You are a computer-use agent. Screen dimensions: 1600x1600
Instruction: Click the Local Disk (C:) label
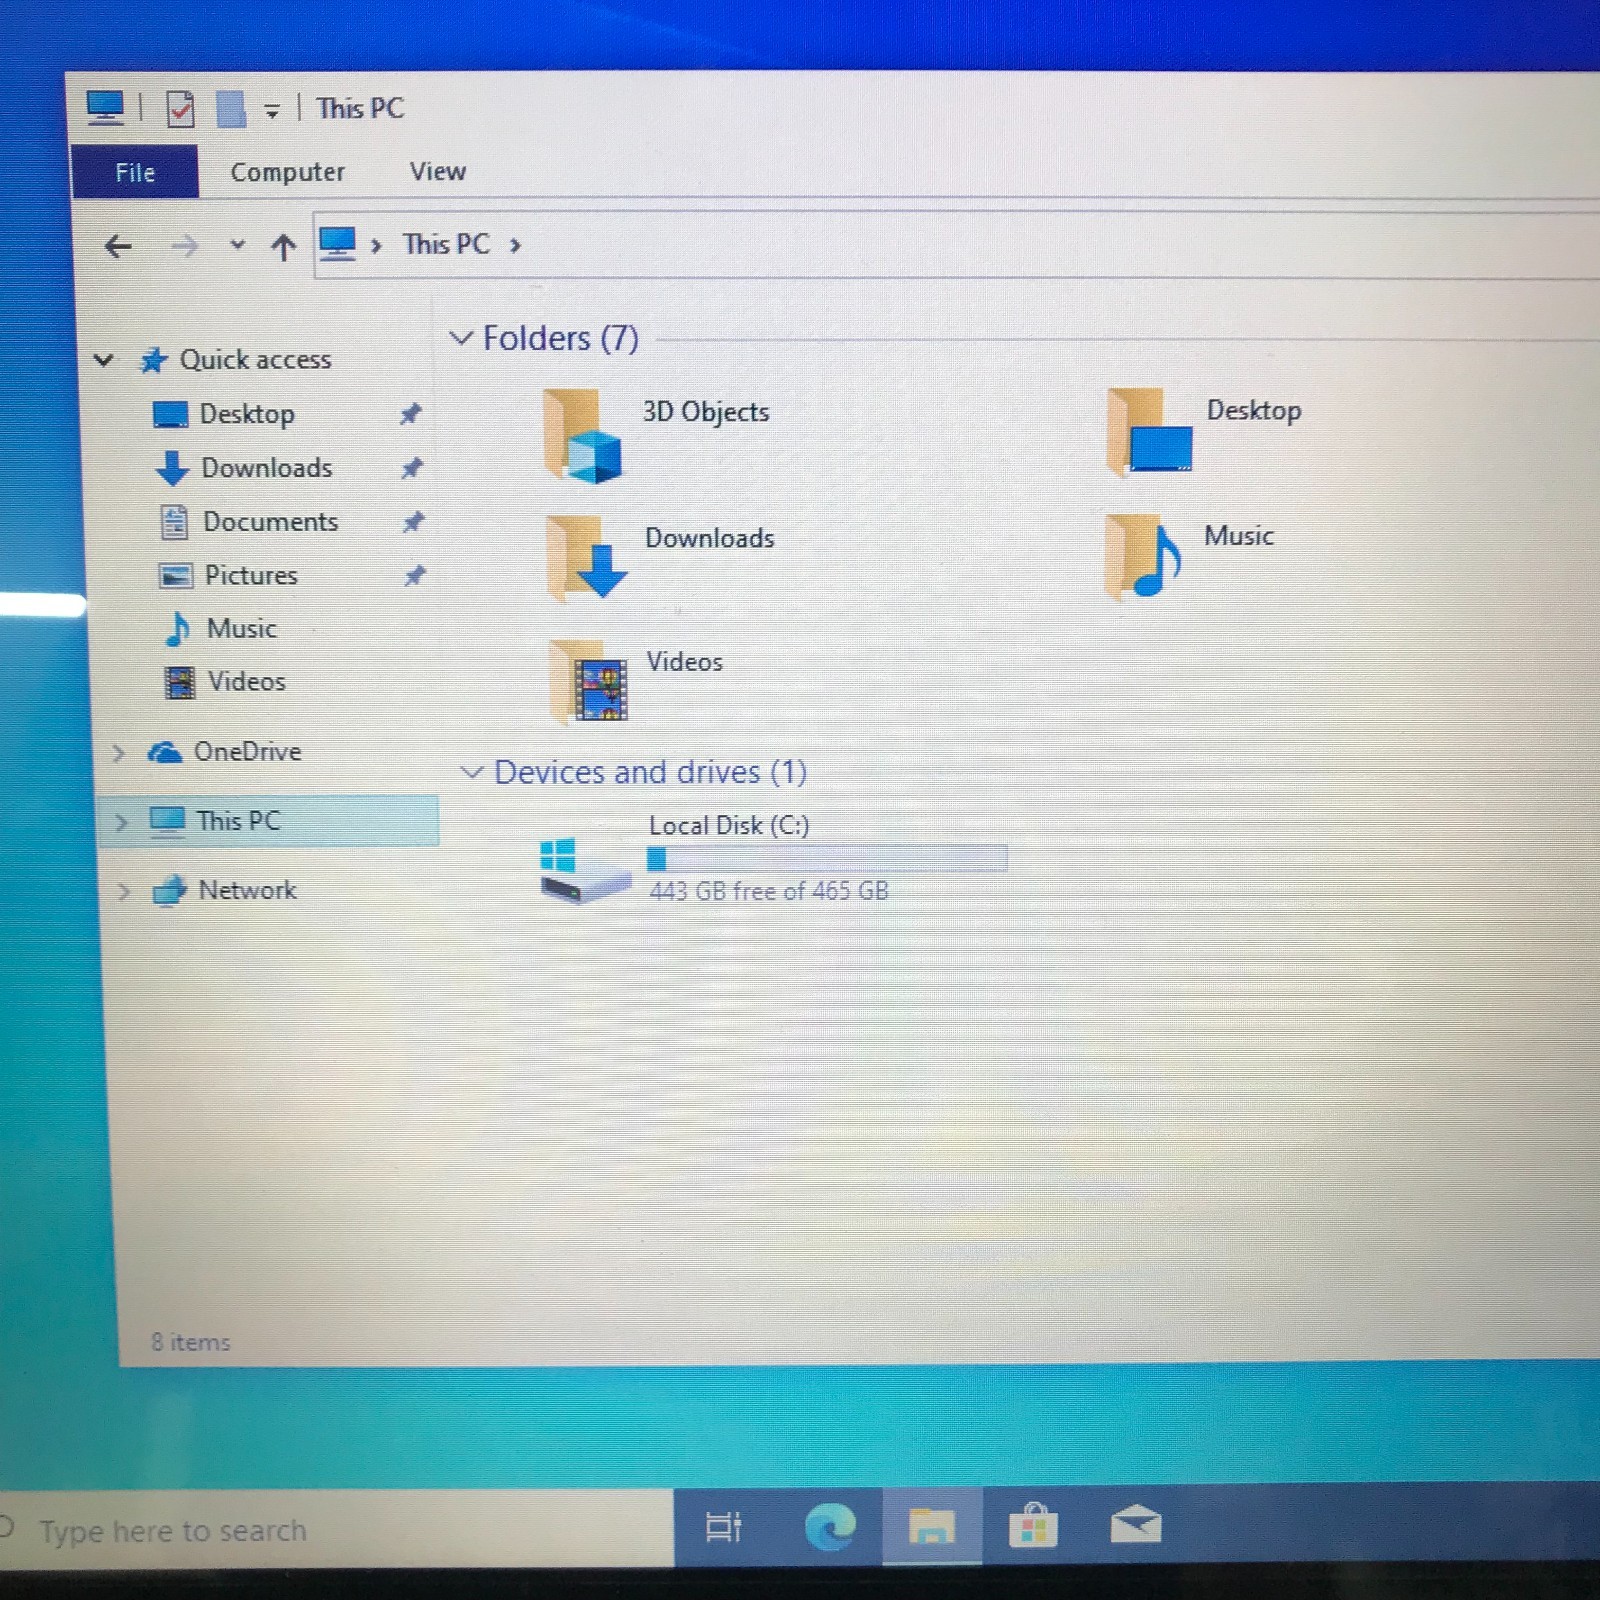pos(729,825)
